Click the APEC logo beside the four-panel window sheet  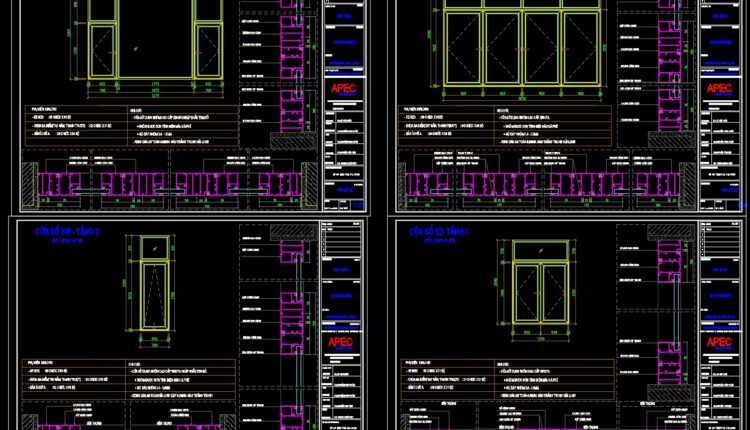pos(719,88)
